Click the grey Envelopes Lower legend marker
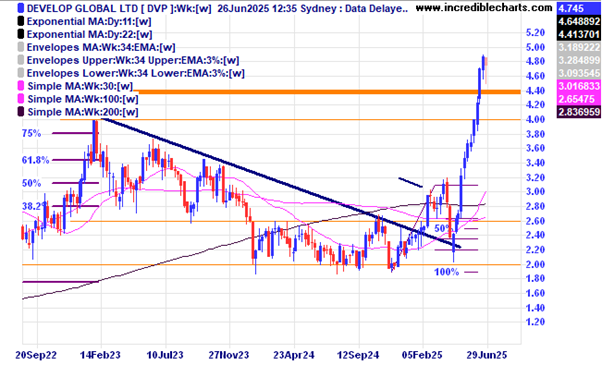The height and width of the screenshot is (365, 602). [x=21, y=73]
